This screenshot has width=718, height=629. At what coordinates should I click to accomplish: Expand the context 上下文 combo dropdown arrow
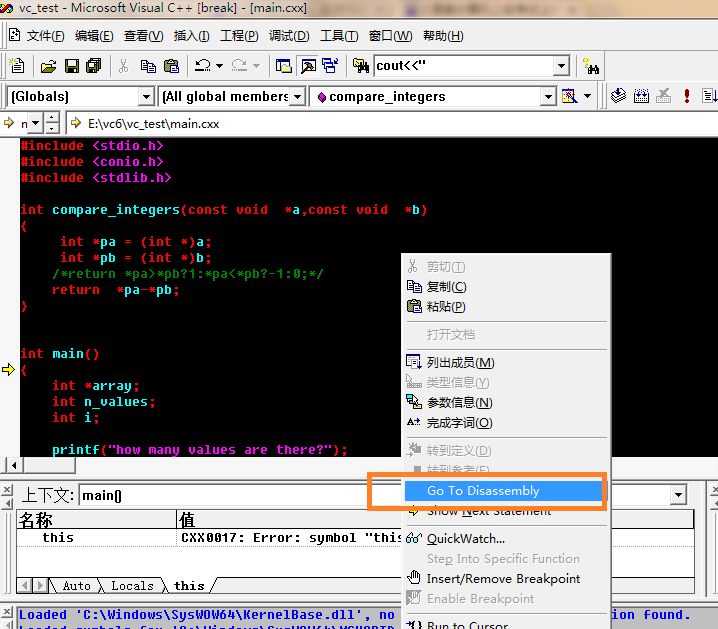click(678, 495)
